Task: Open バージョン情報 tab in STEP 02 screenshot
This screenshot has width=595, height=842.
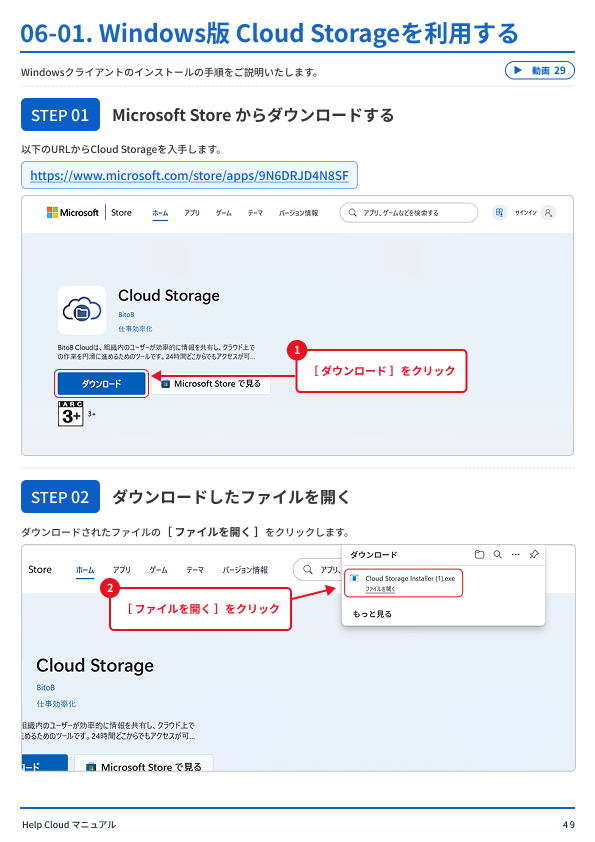Action: (245, 570)
